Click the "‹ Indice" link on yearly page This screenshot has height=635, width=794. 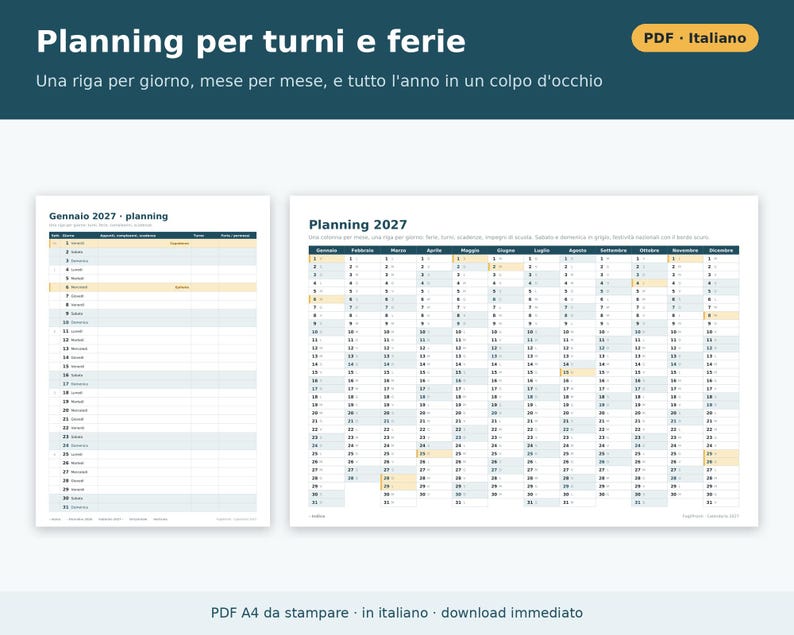tap(317, 516)
